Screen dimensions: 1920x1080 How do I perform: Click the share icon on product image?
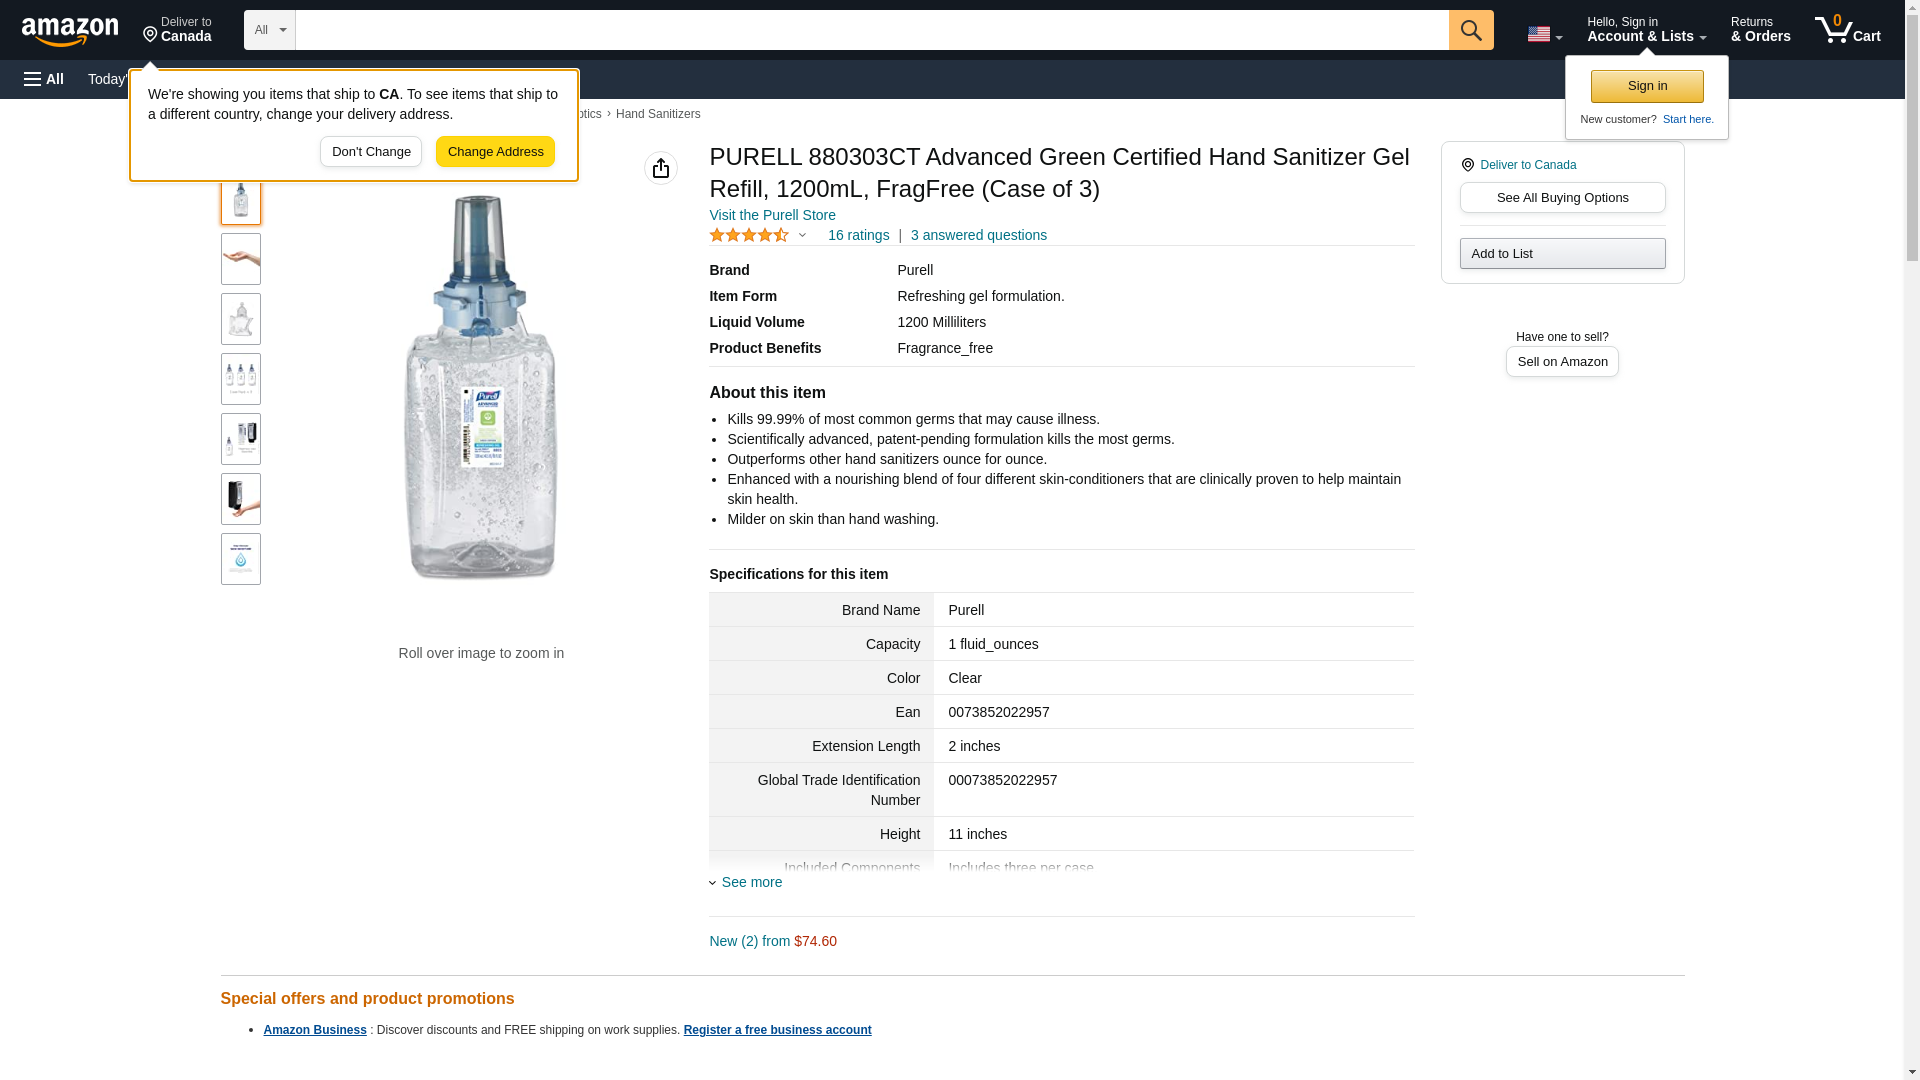click(660, 168)
